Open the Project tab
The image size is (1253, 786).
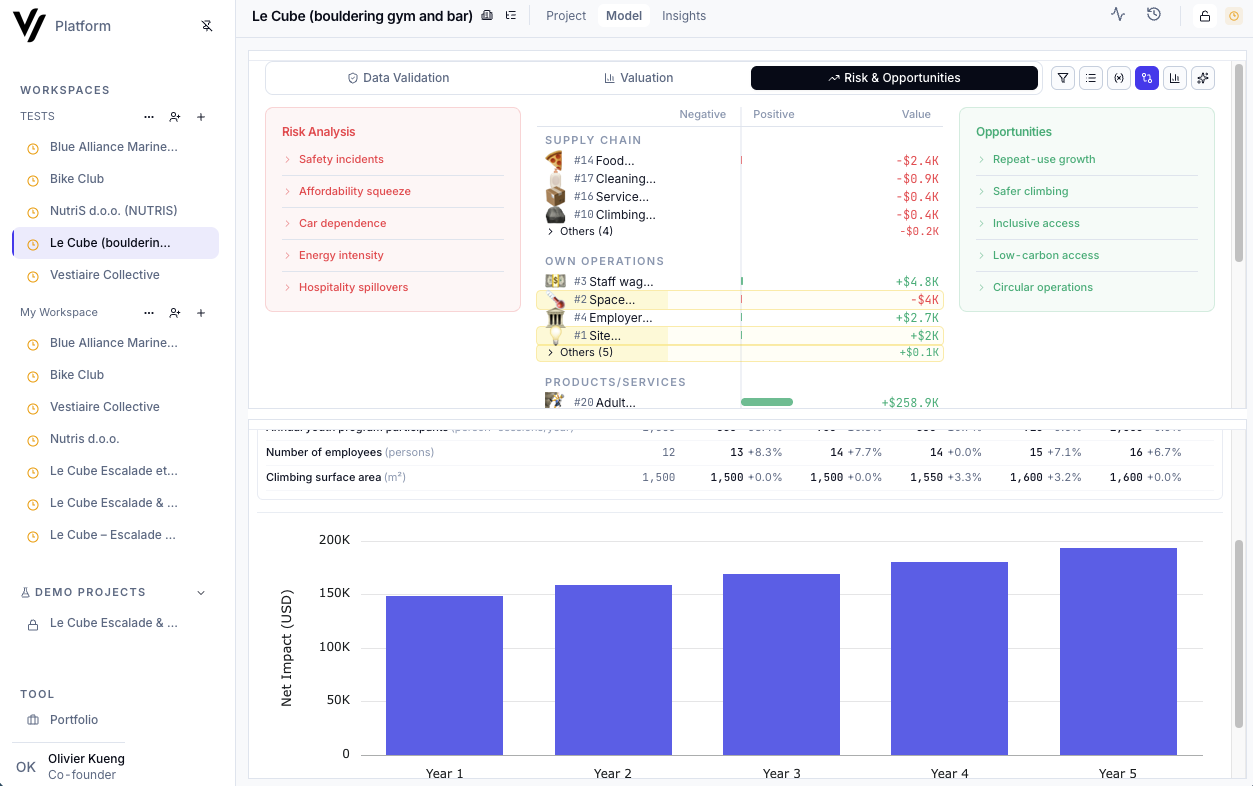pos(565,15)
